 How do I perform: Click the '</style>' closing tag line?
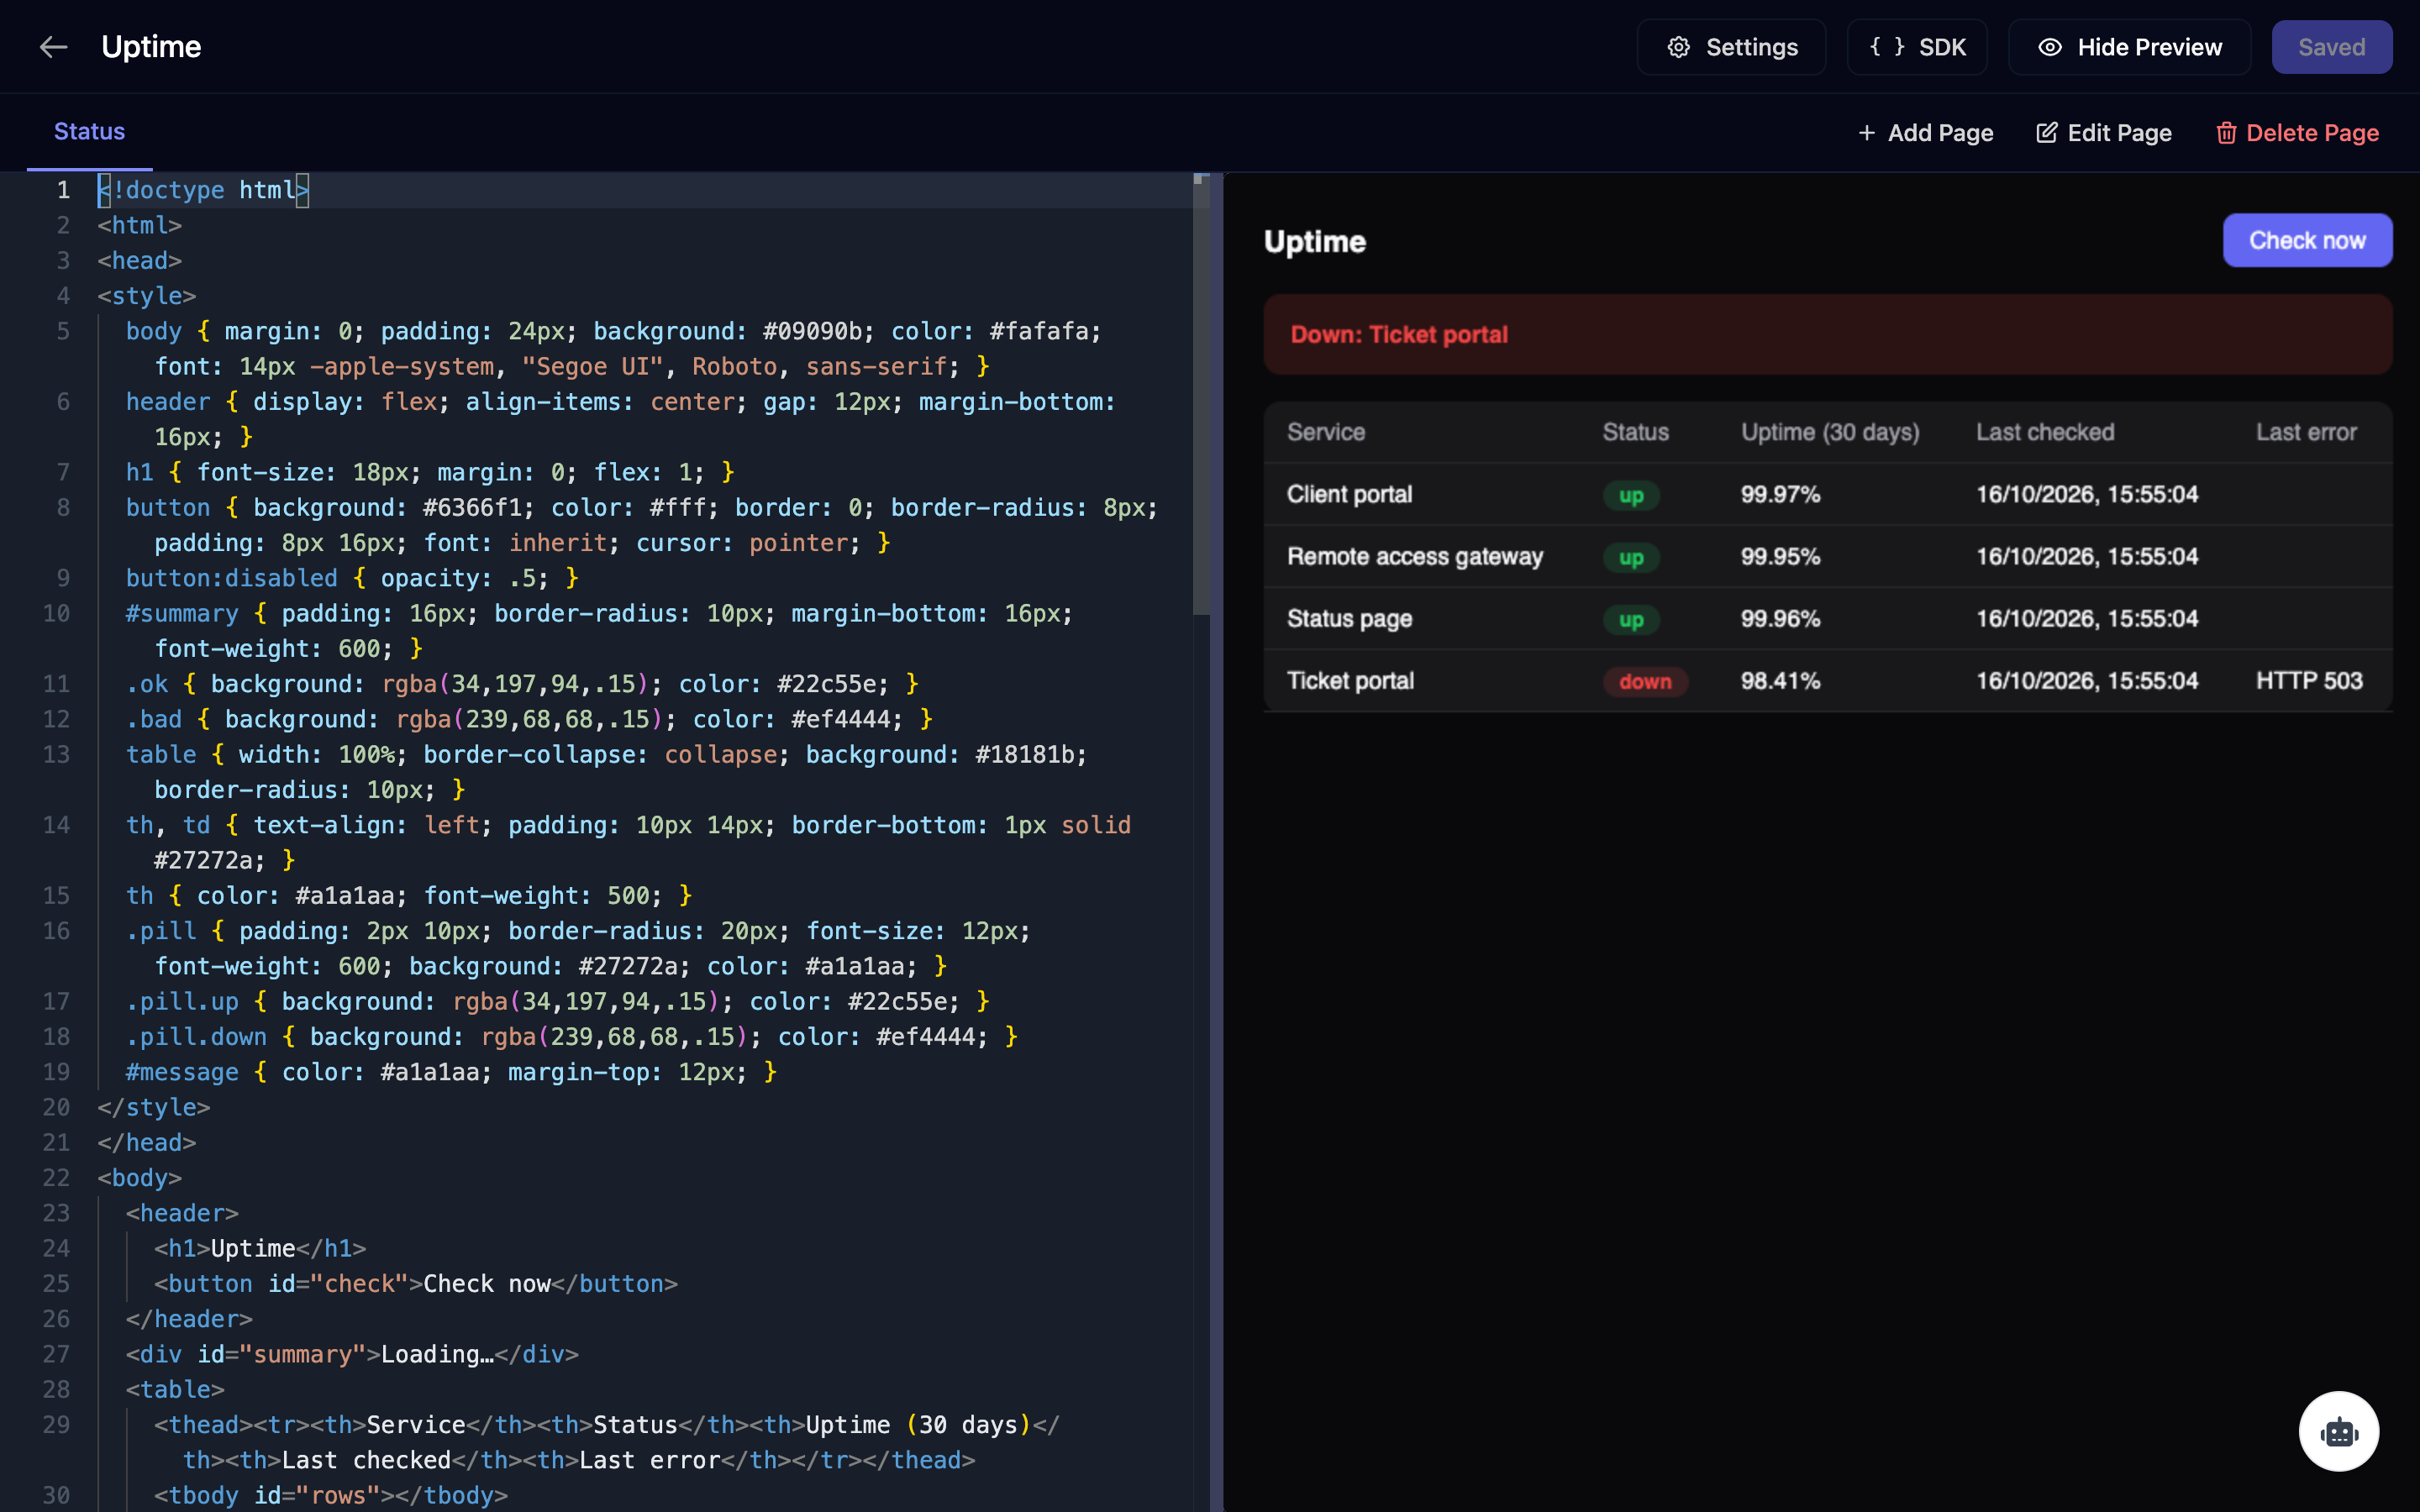tap(153, 1107)
